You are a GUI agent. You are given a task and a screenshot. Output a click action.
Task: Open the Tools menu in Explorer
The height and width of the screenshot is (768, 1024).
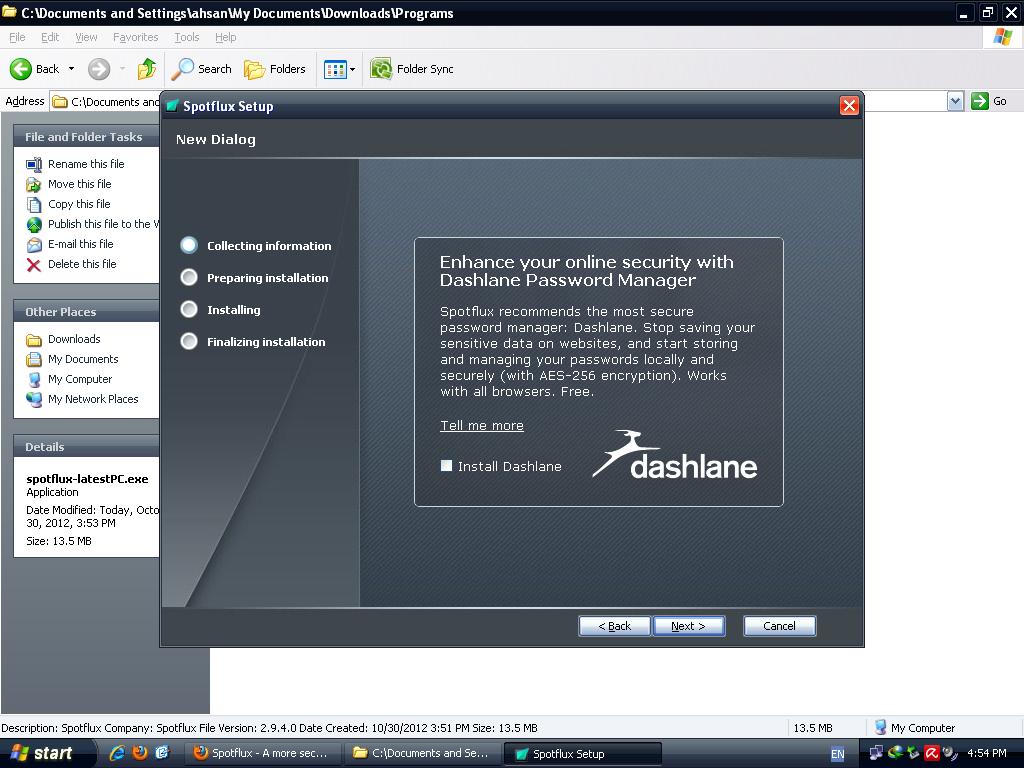[186, 37]
